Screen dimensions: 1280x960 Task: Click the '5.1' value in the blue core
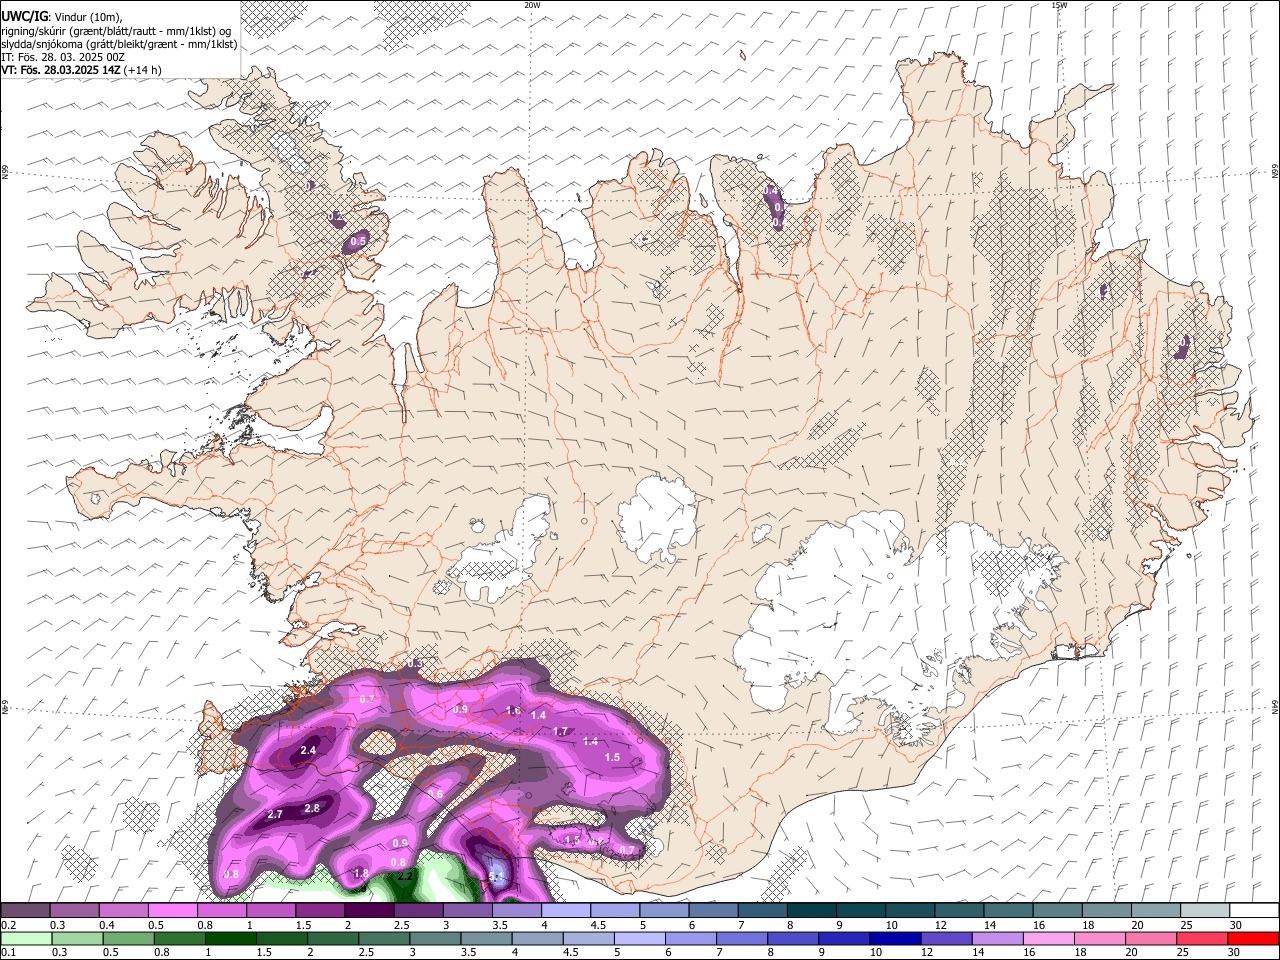pyautogui.click(x=496, y=876)
